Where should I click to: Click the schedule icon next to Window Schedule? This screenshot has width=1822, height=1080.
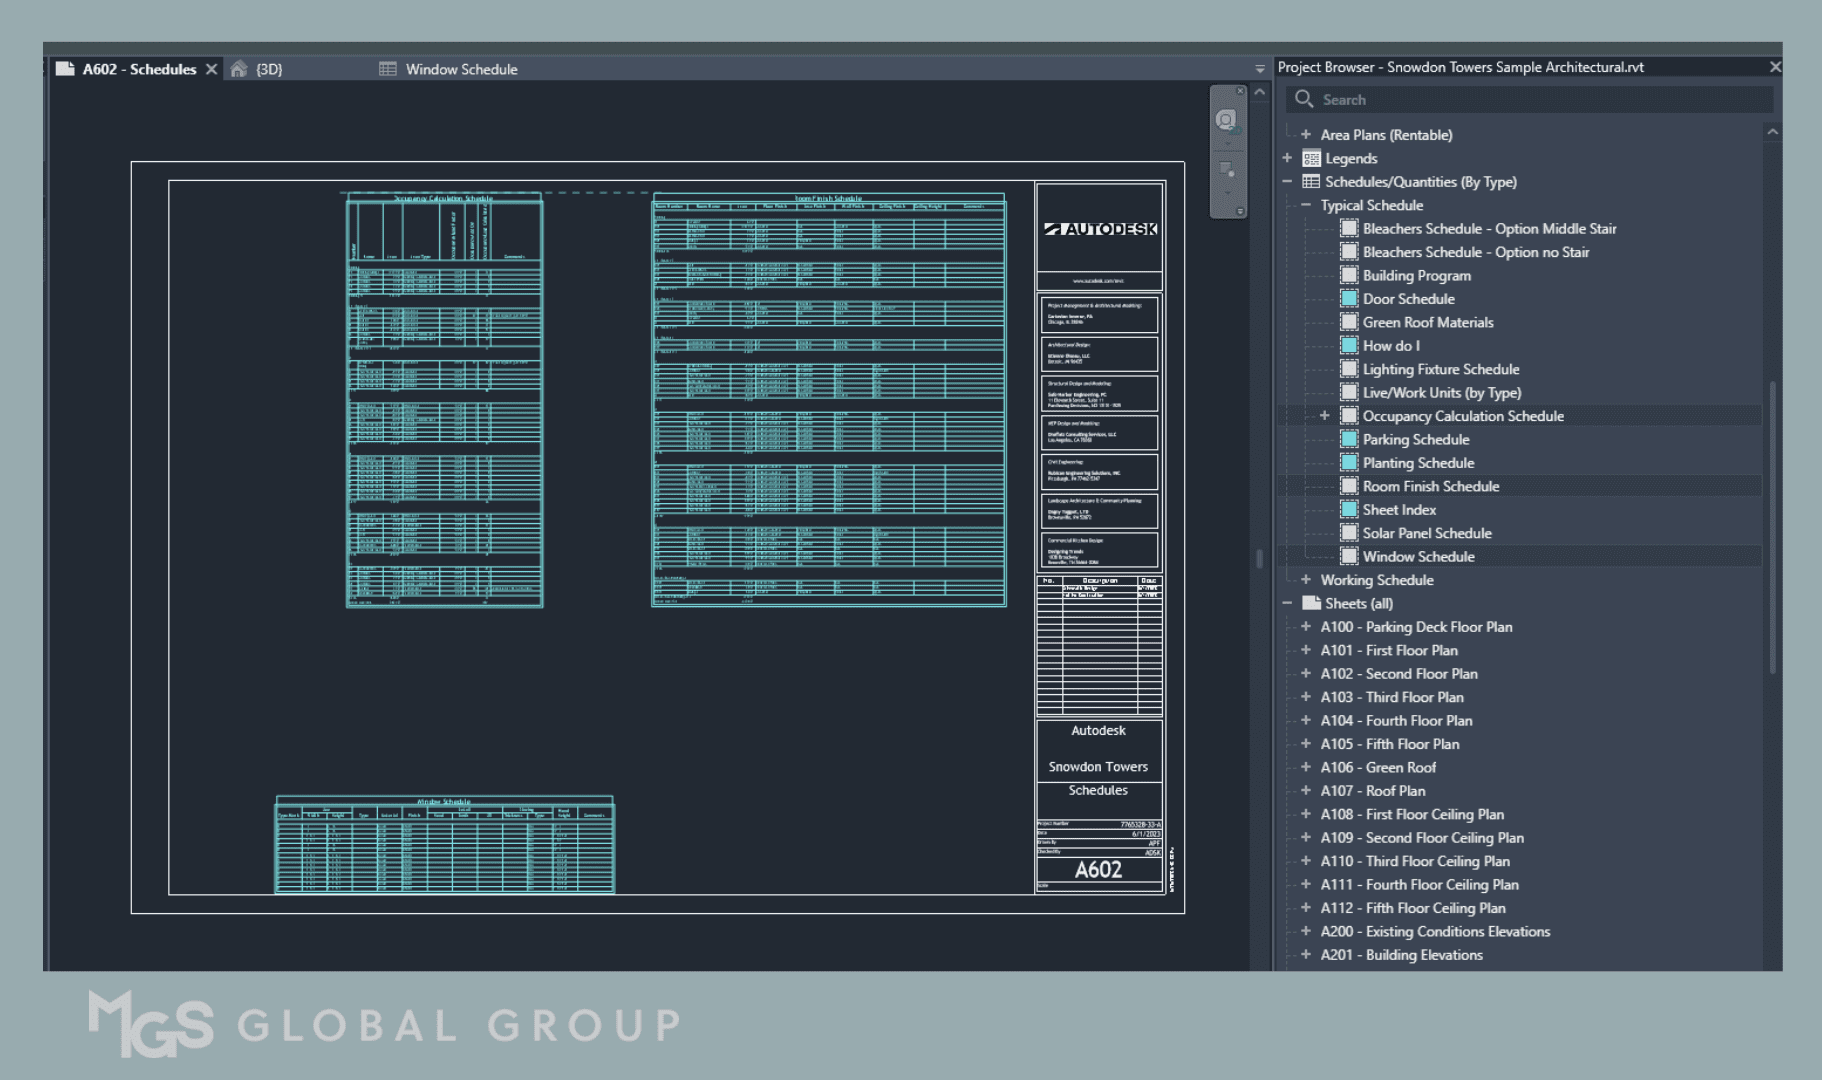(1348, 556)
